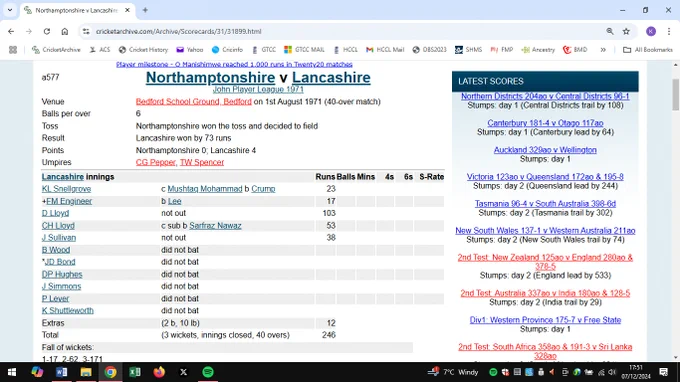Open Microsoft Word from the taskbar
Image resolution: width=680 pixels, height=382 pixels.
[62, 372]
